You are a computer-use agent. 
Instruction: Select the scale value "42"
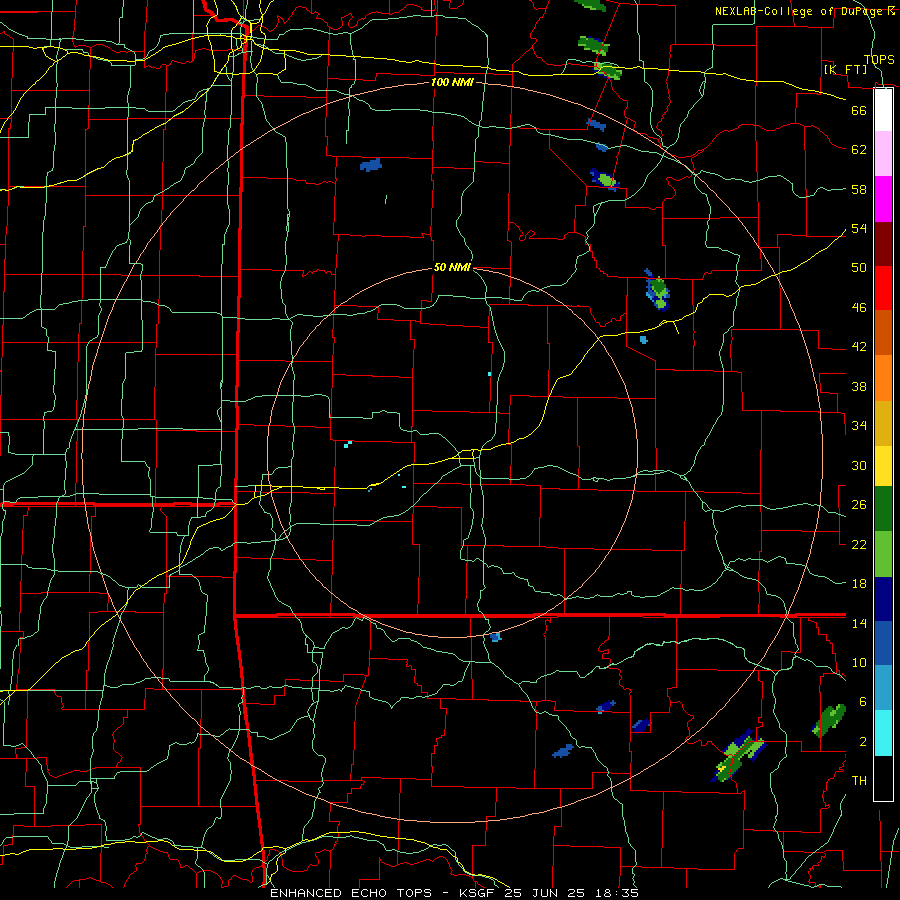pyautogui.click(x=859, y=347)
